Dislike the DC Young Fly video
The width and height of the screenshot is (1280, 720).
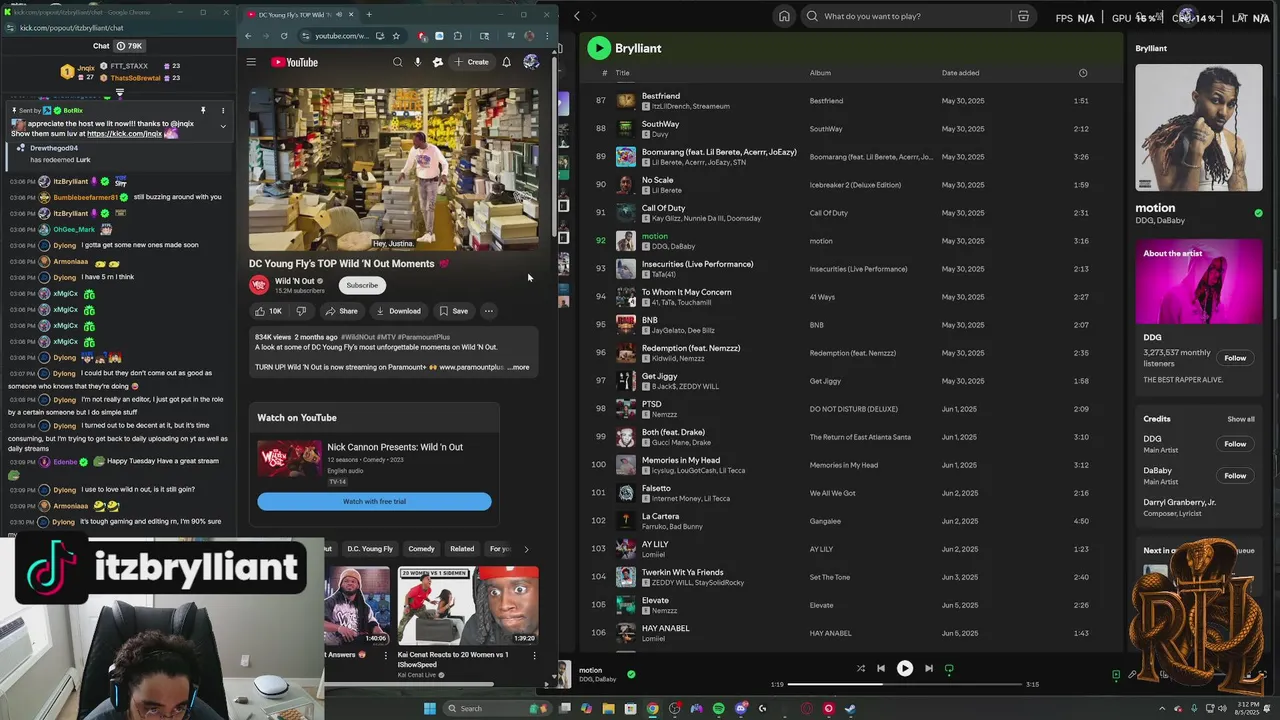tap(301, 311)
